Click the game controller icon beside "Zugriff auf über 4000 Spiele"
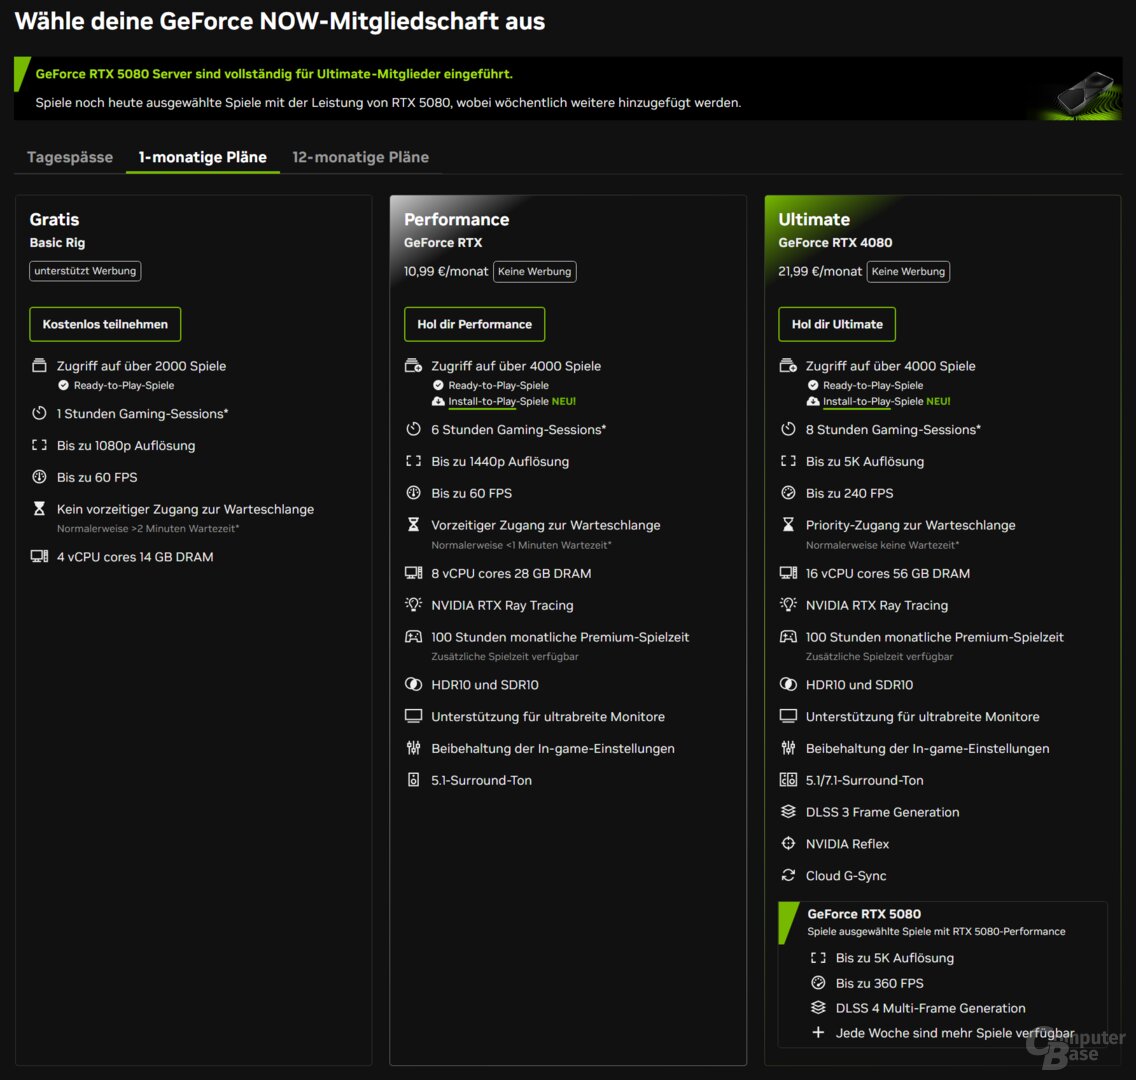The height and width of the screenshot is (1080, 1136). click(412, 366)
